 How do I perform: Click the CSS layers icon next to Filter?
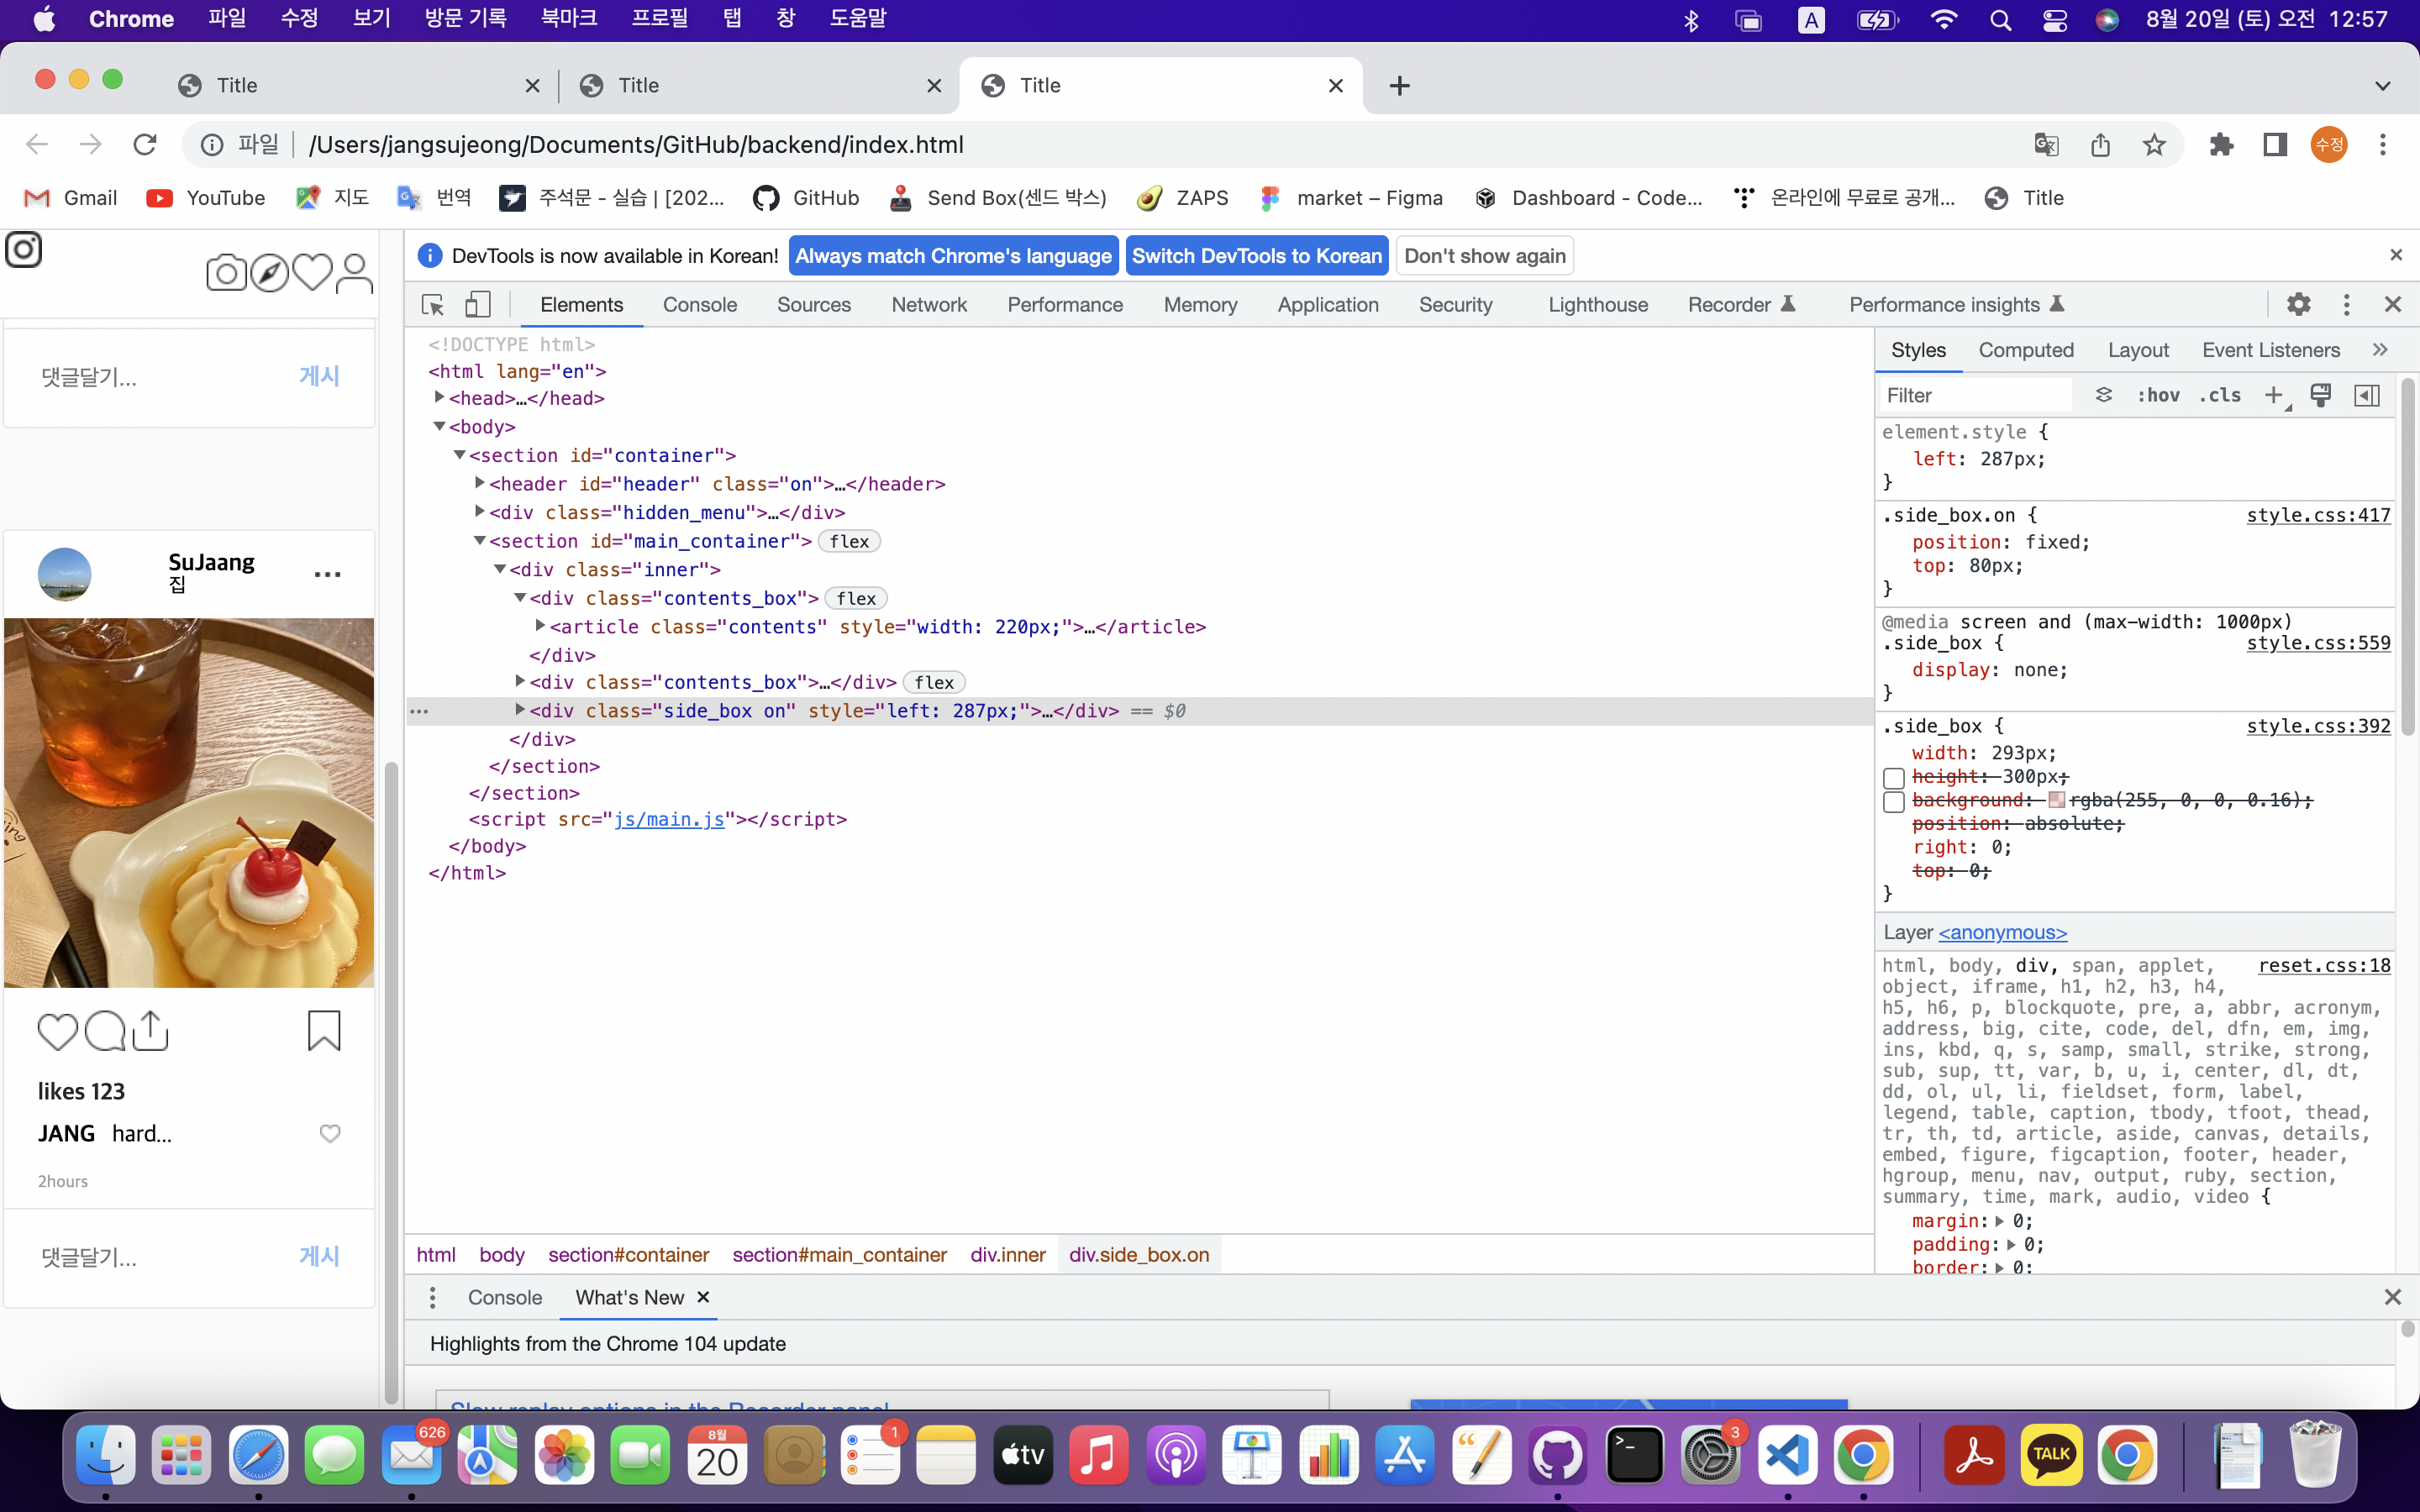click(x=2104, y=395)
